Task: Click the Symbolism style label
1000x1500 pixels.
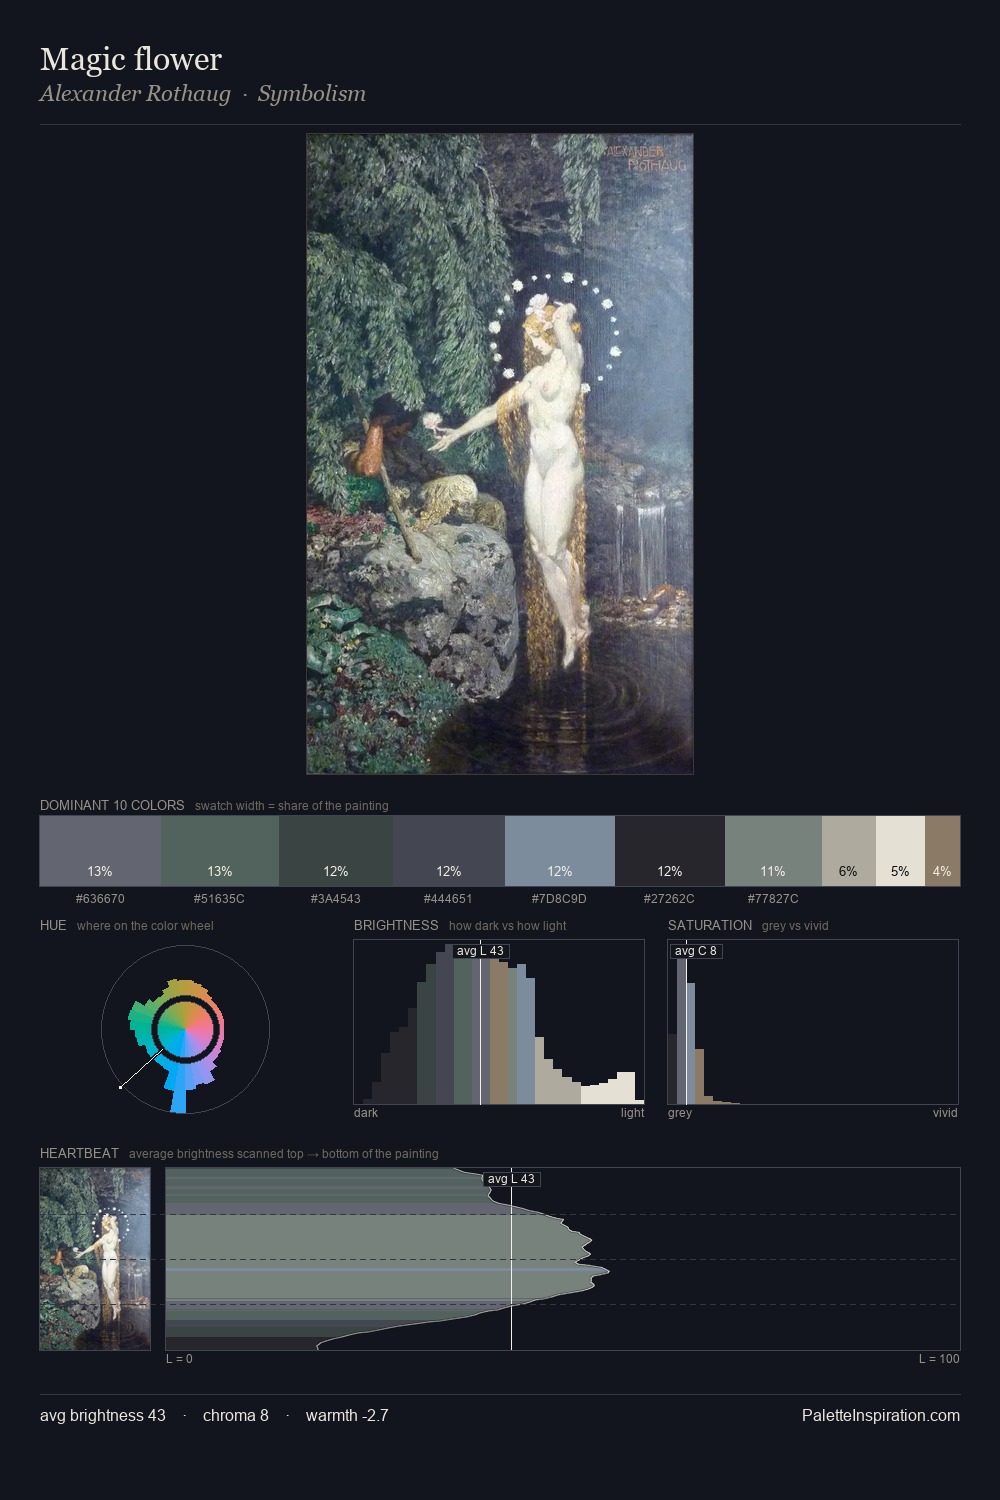Action: (312, 94)
